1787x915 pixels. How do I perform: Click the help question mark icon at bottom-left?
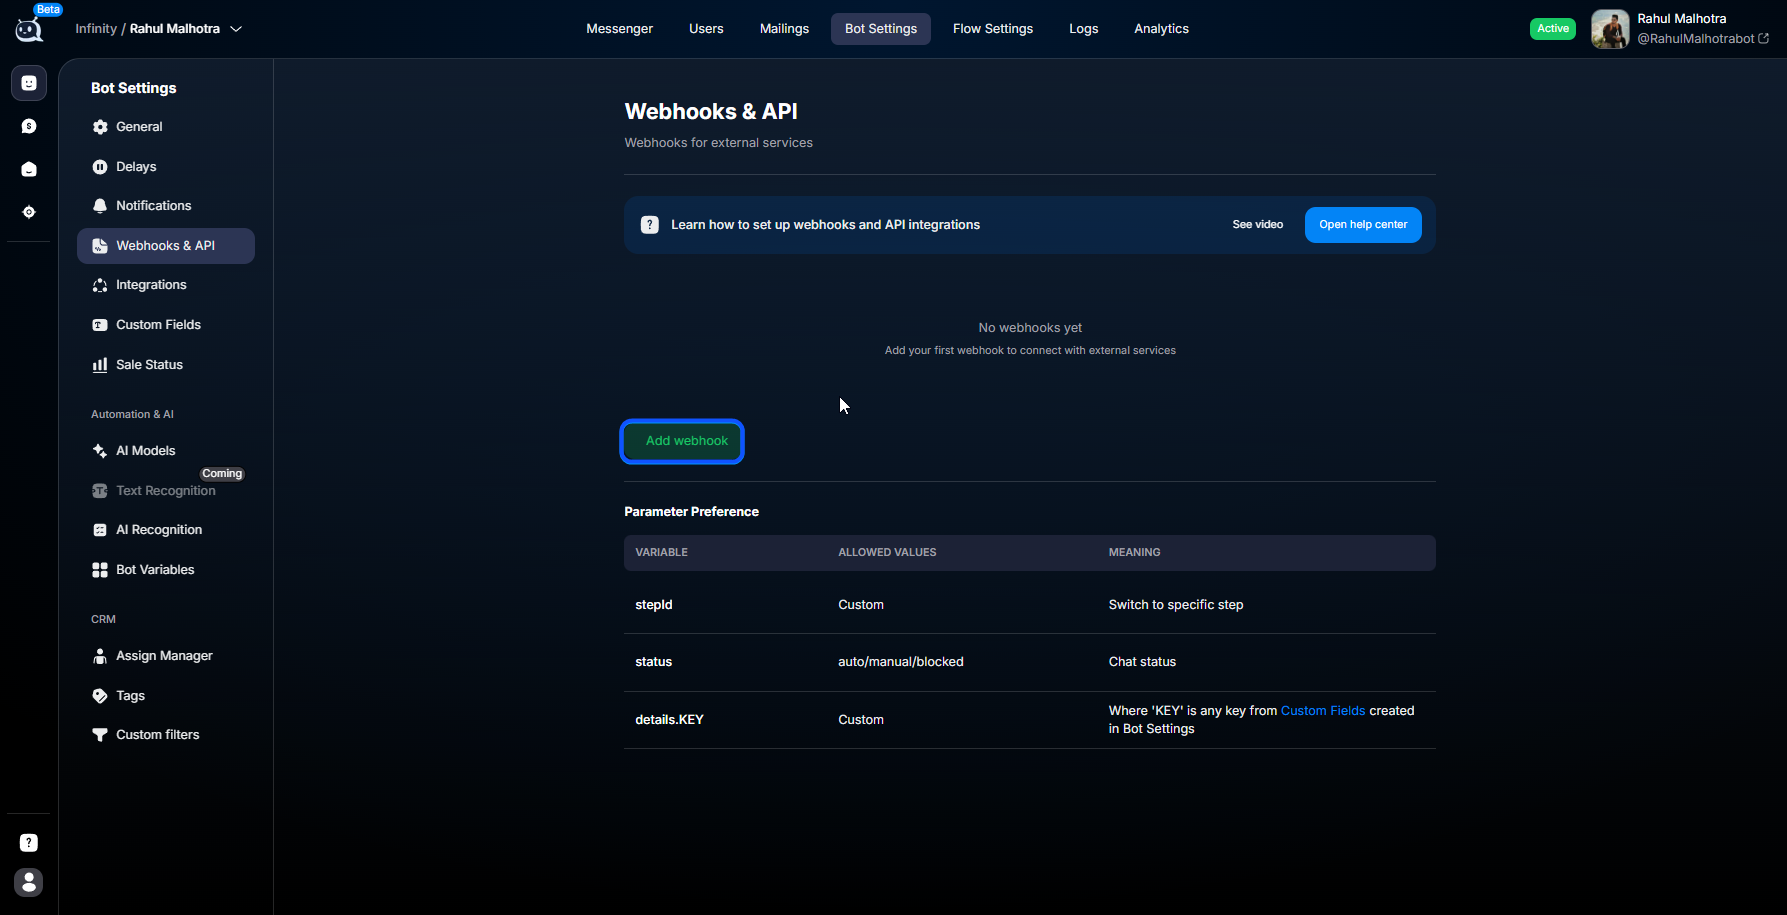coord(29,843)
